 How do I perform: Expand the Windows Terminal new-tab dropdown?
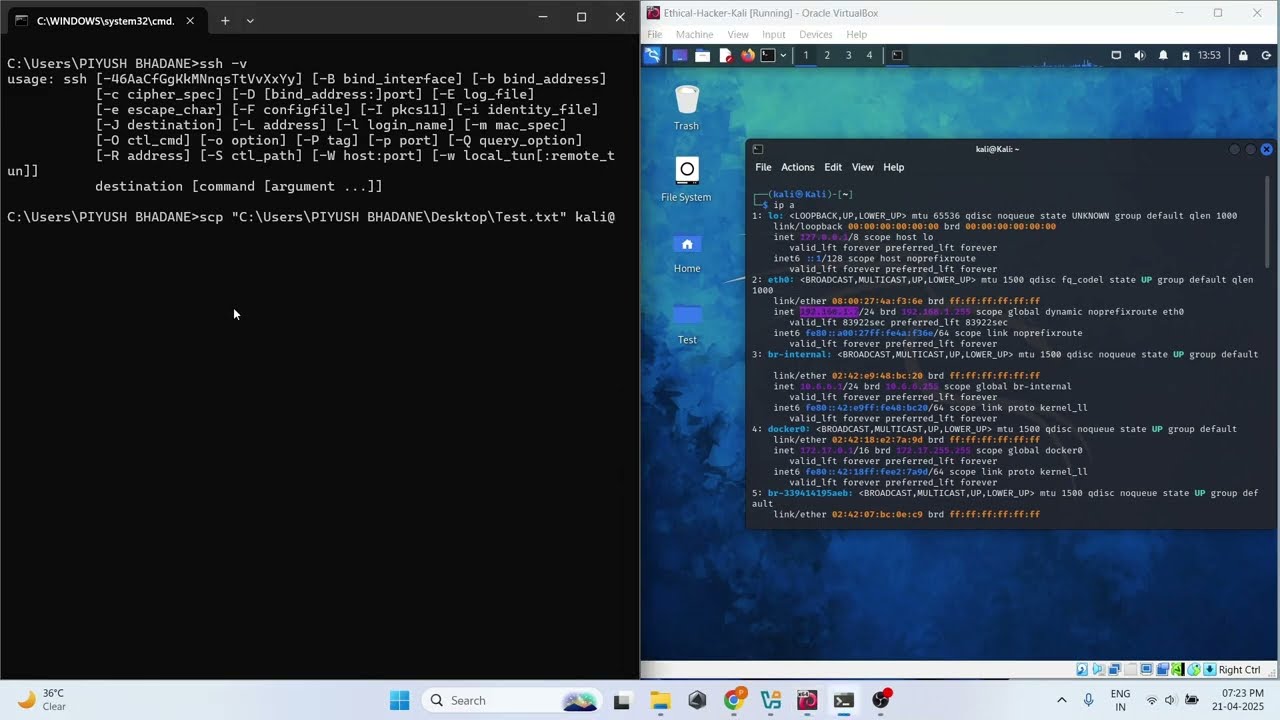[250, 20]
